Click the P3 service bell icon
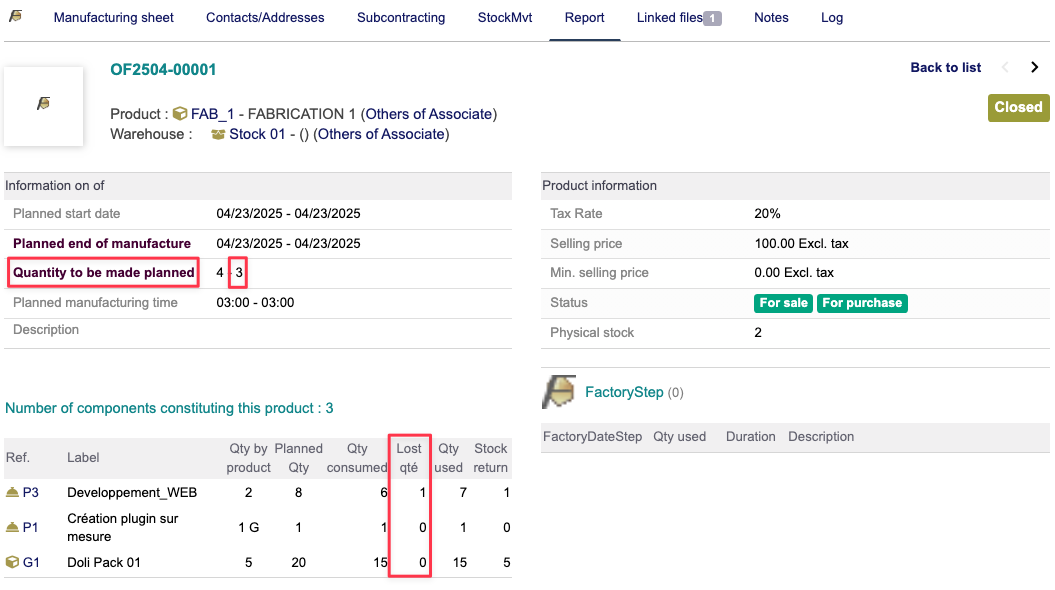This screenshot has width=1055, height=590. click(x=12, y=492)
